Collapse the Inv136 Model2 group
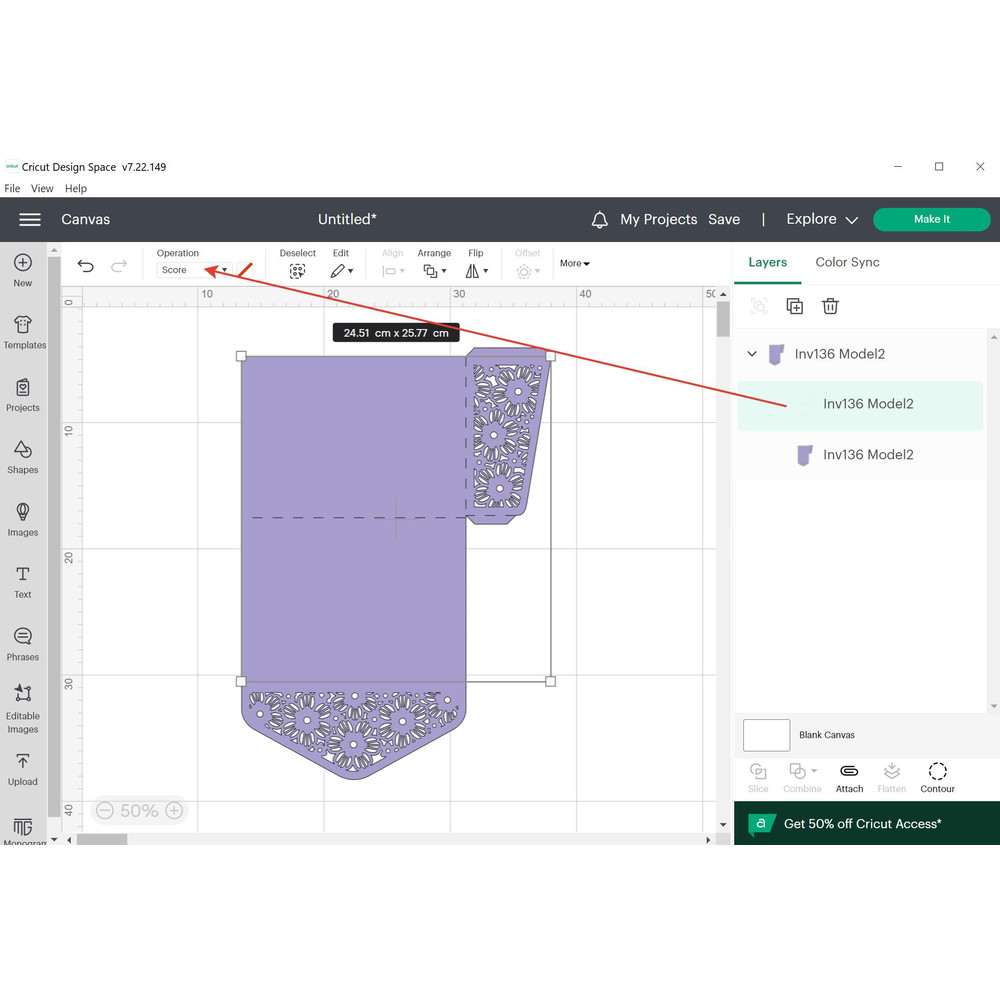 [x=752, y=354]
